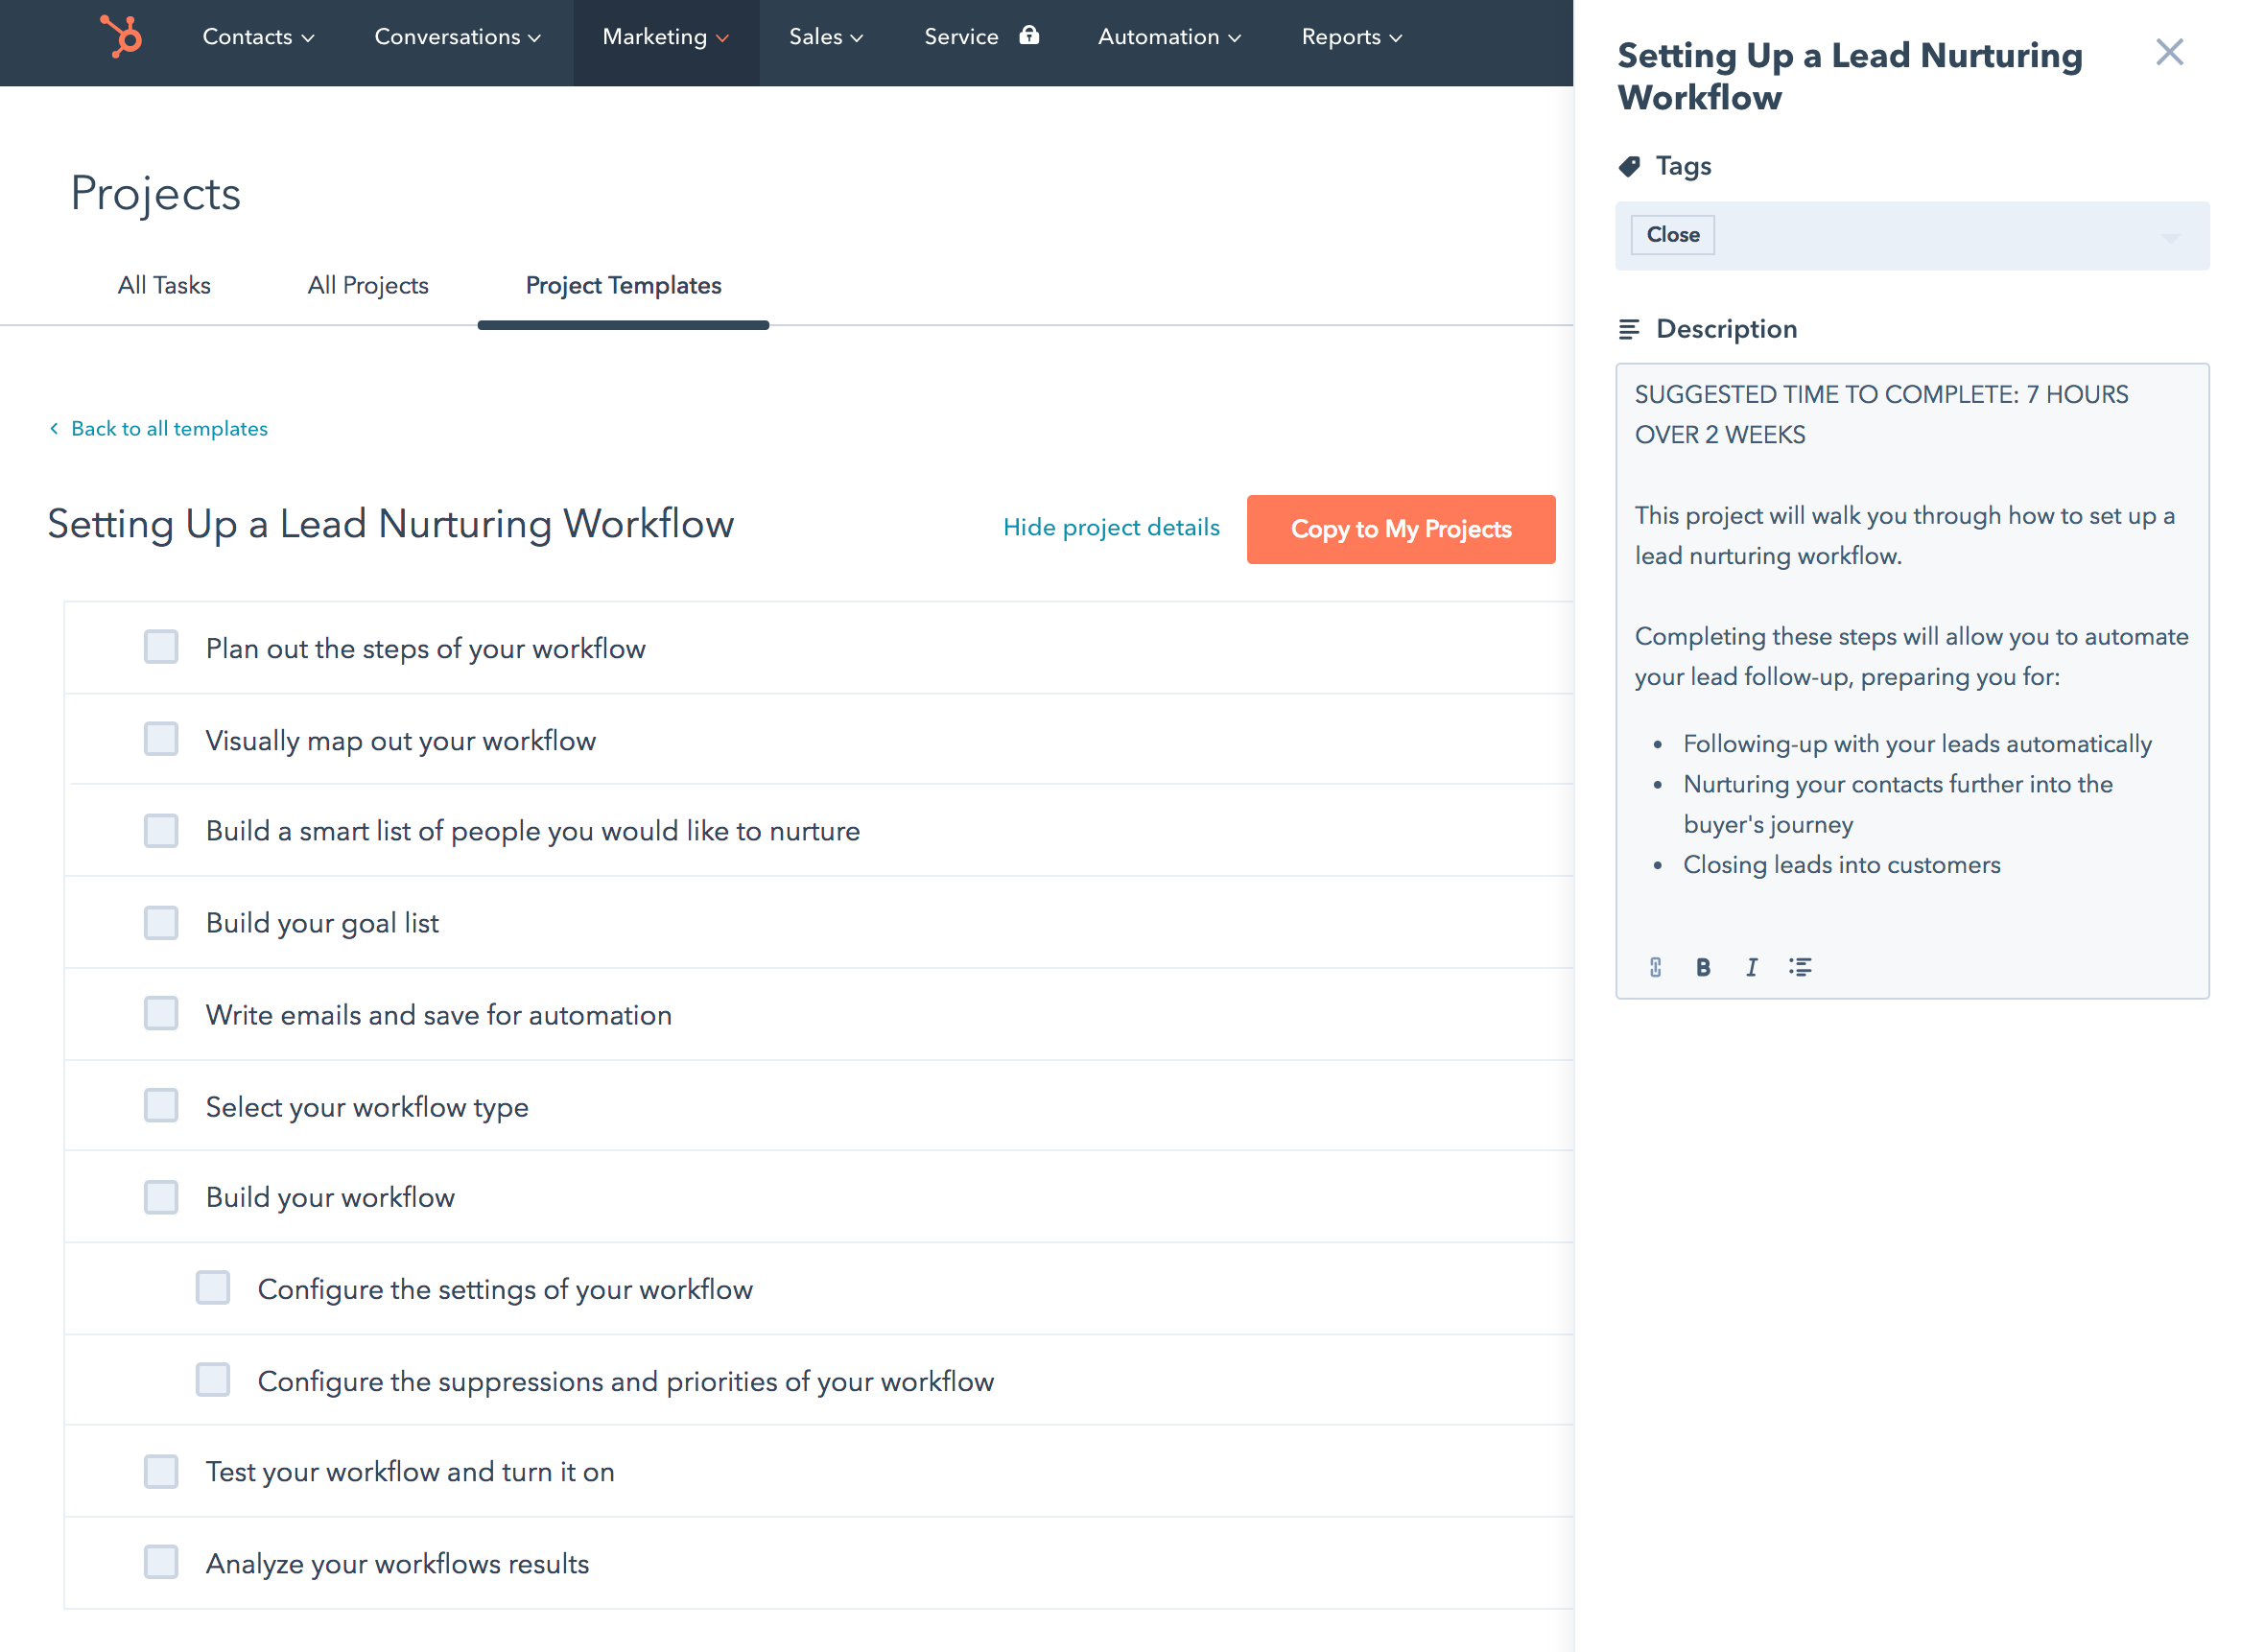
Task: Check Write emails and save for automation
Action: 161,1013
